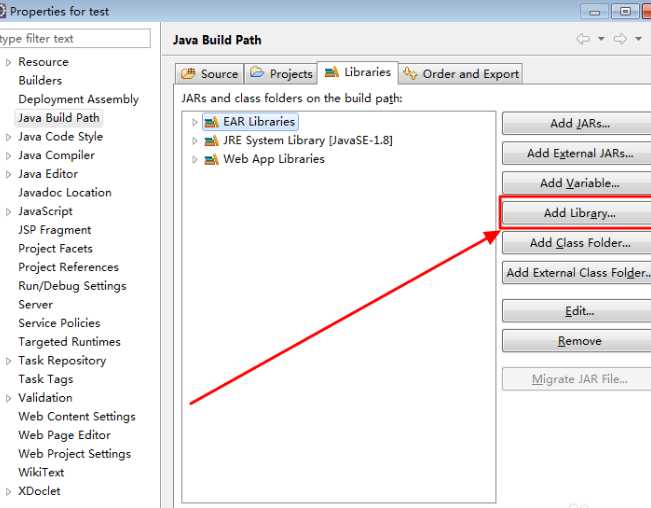Open Project Facets page
Image resolution: width=651 pixels, height=508 pixels.
coord(55,249)
